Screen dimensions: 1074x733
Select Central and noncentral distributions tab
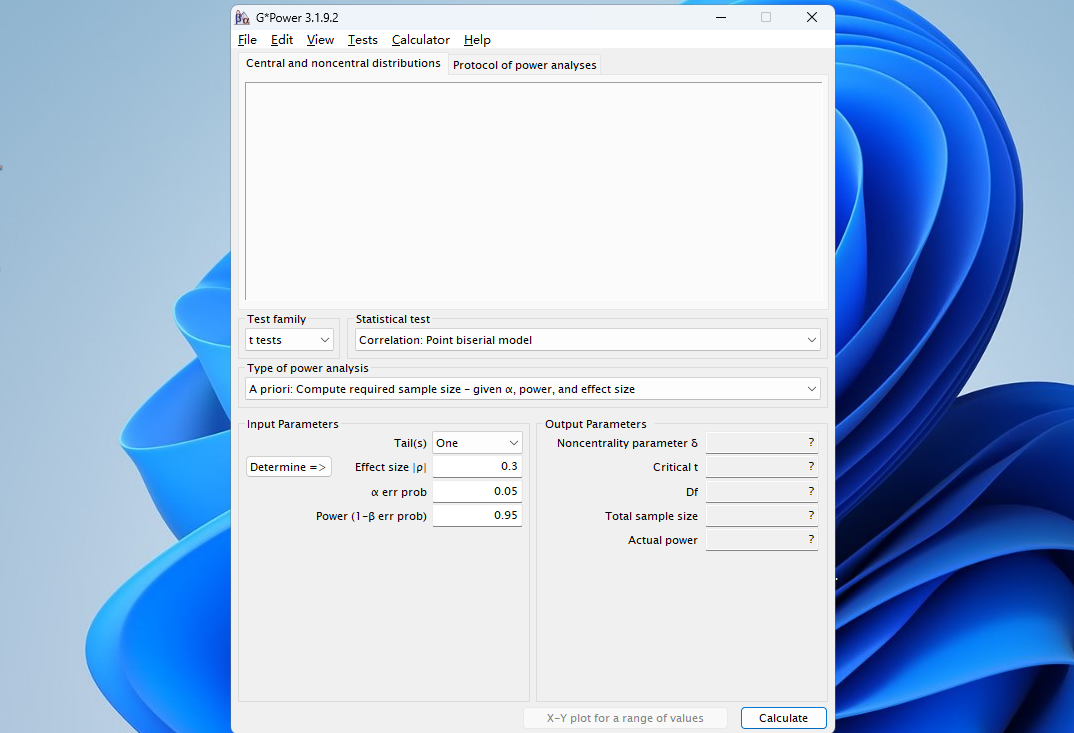(343, 63)
